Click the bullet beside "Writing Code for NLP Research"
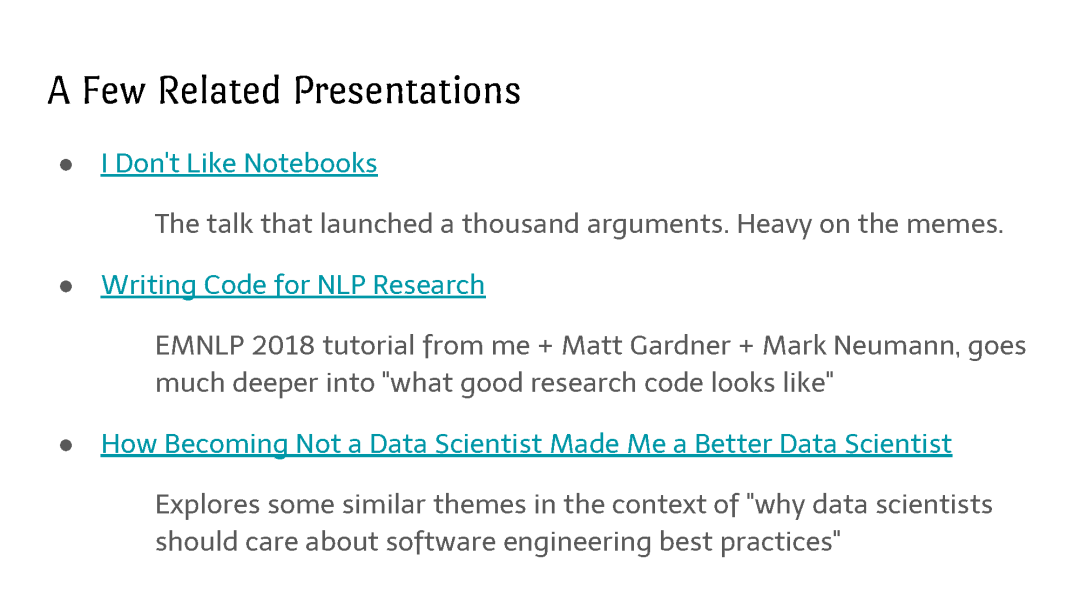 point(66,286)
